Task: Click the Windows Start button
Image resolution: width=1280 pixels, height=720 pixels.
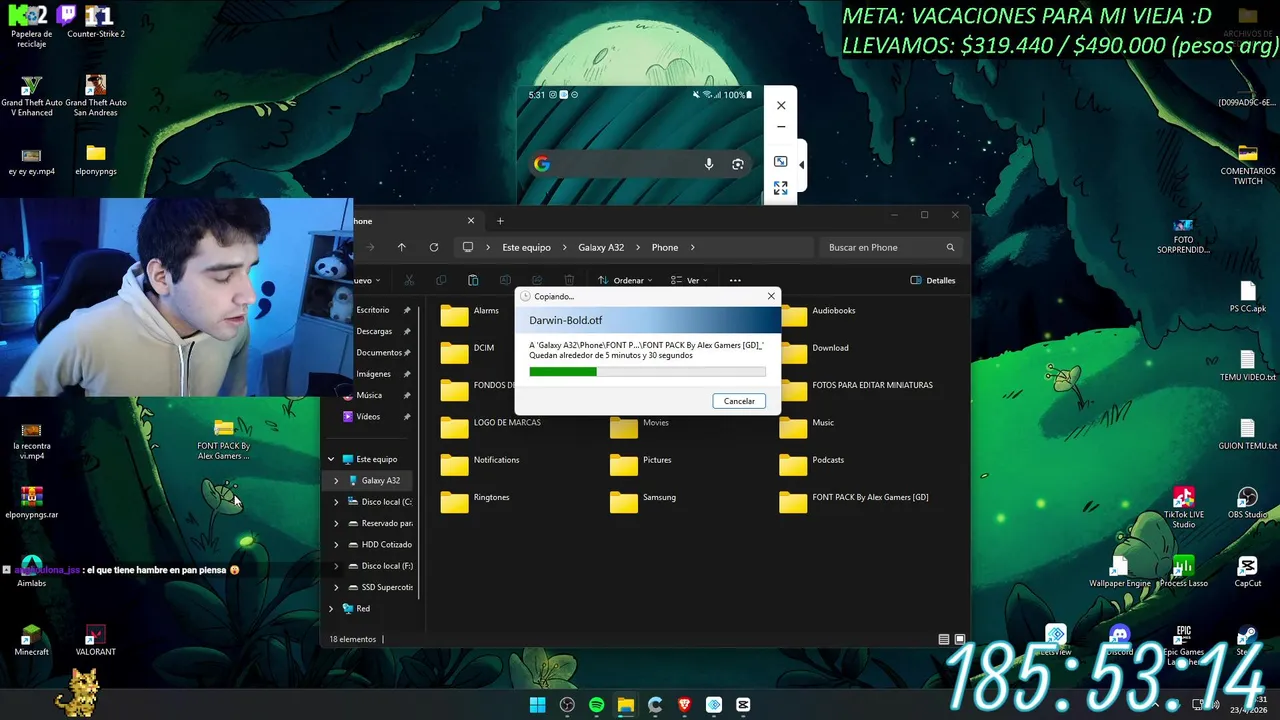Action: 537,705
